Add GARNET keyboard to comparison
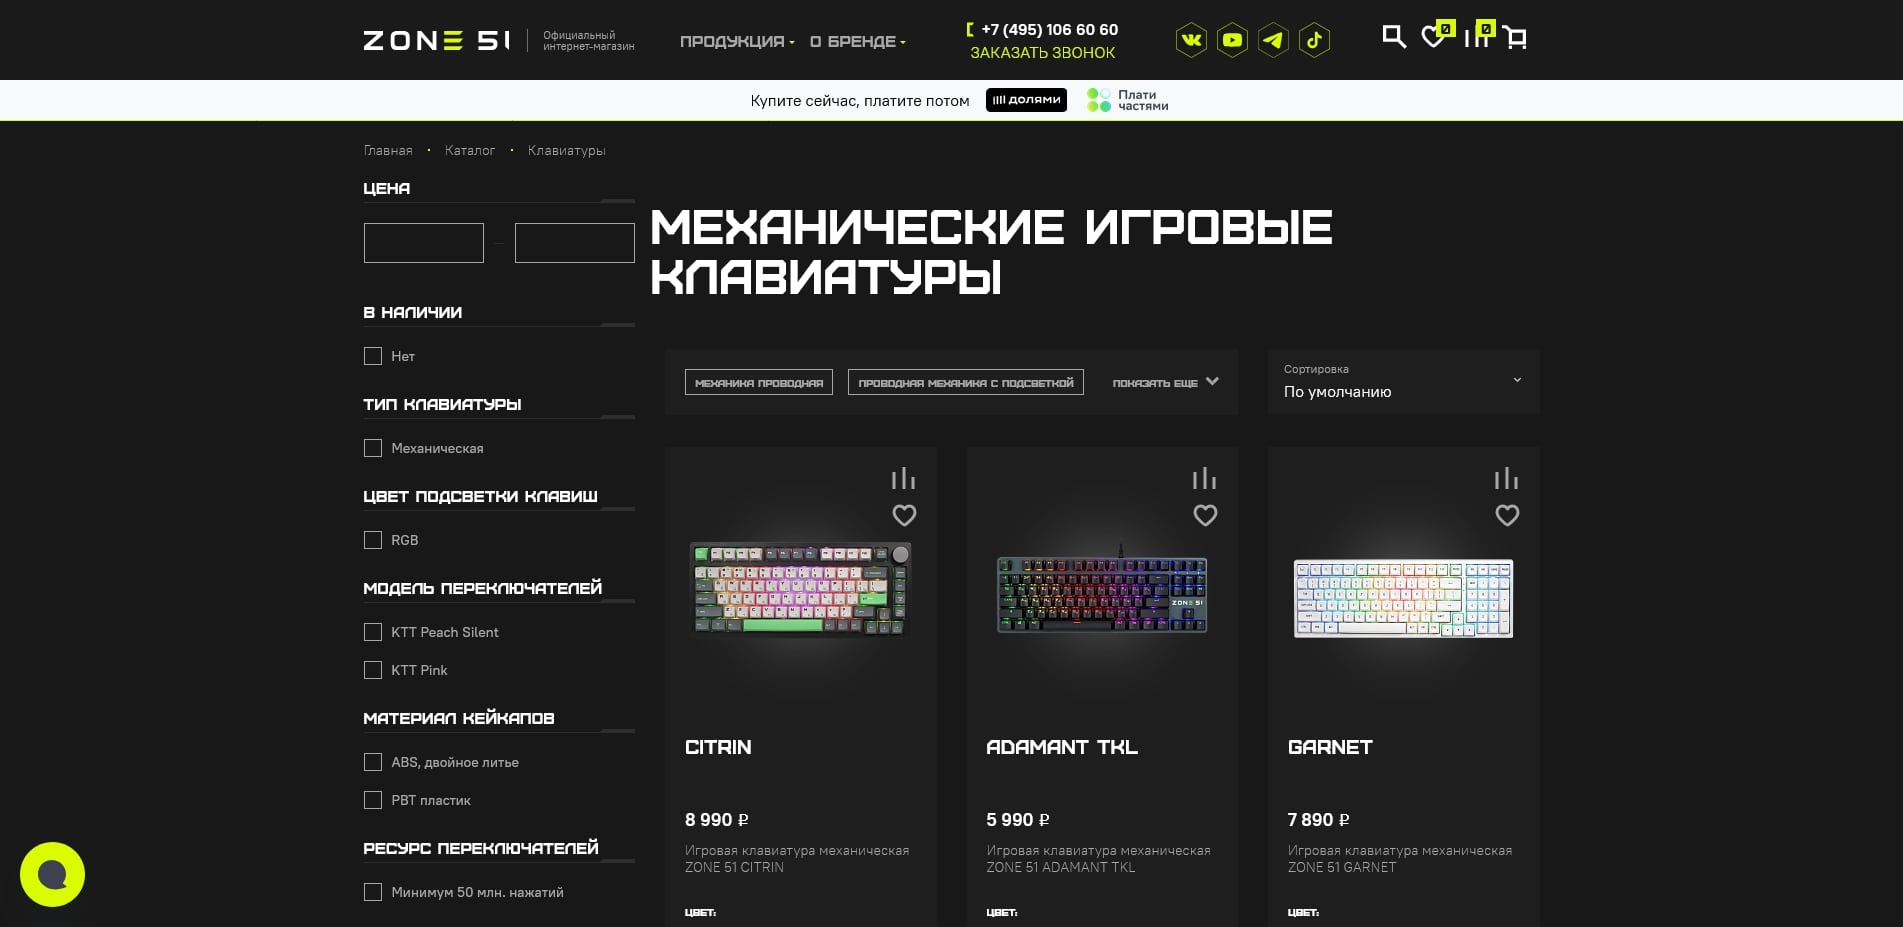This screenshot has height=927, width=1903. point(1506,479)
